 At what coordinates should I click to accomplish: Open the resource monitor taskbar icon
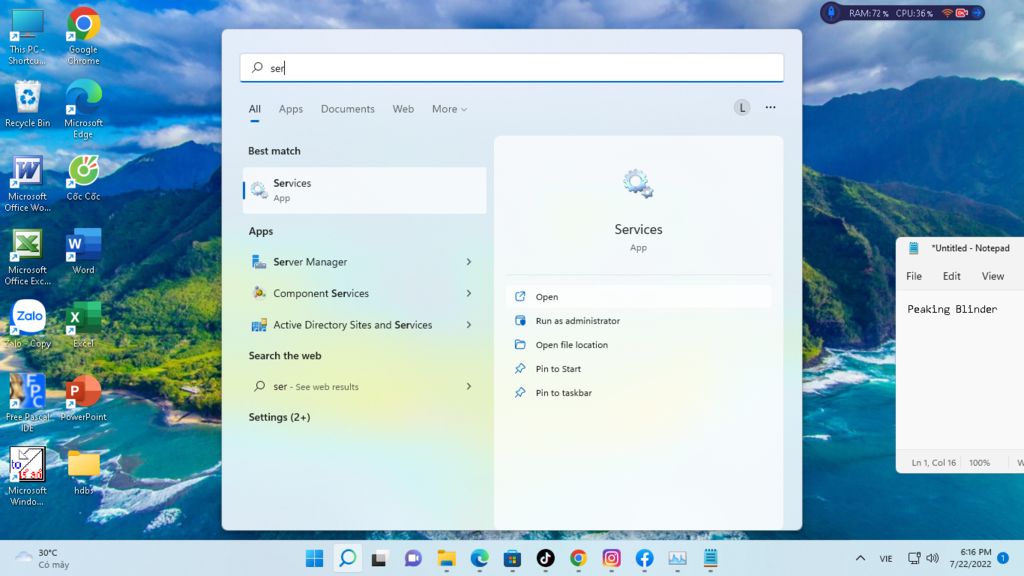pyautogui.click(x=677, y=558)
